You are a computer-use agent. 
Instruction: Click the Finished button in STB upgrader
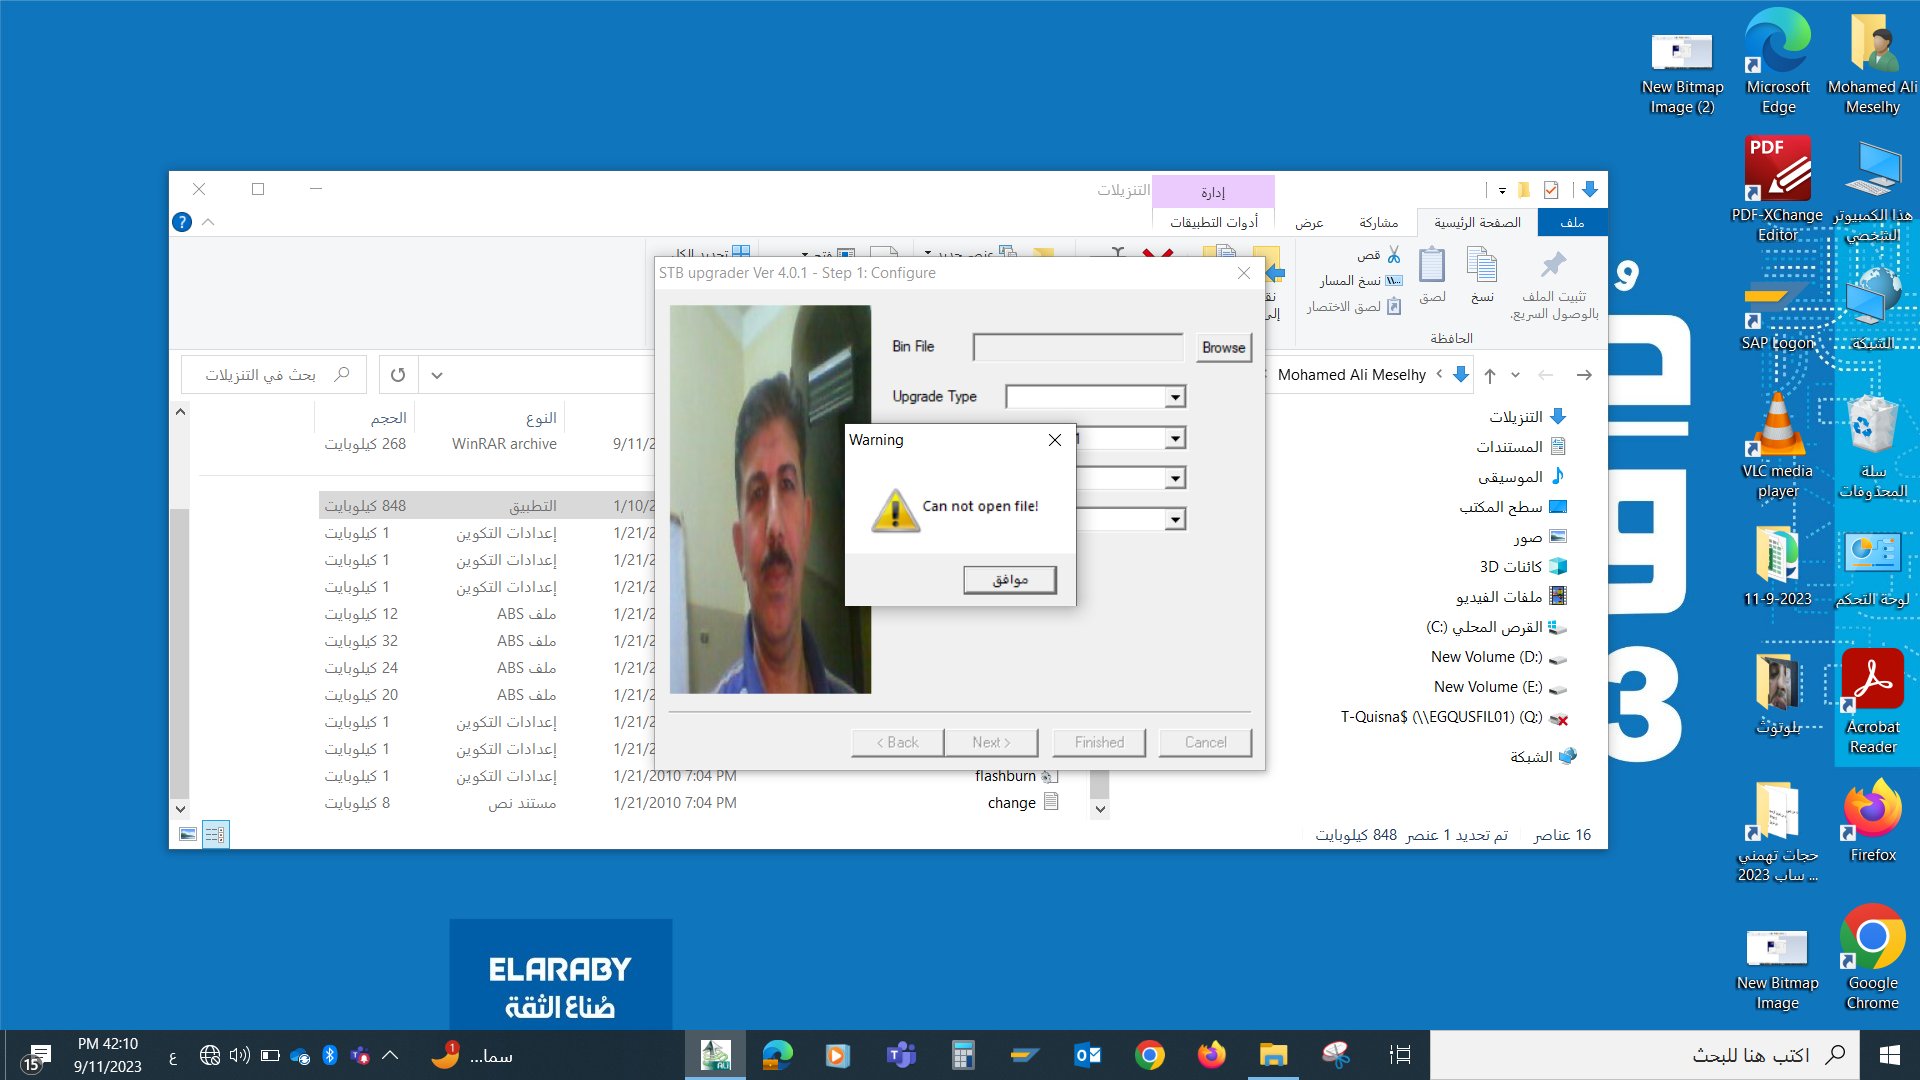[x=1099, y=742]
